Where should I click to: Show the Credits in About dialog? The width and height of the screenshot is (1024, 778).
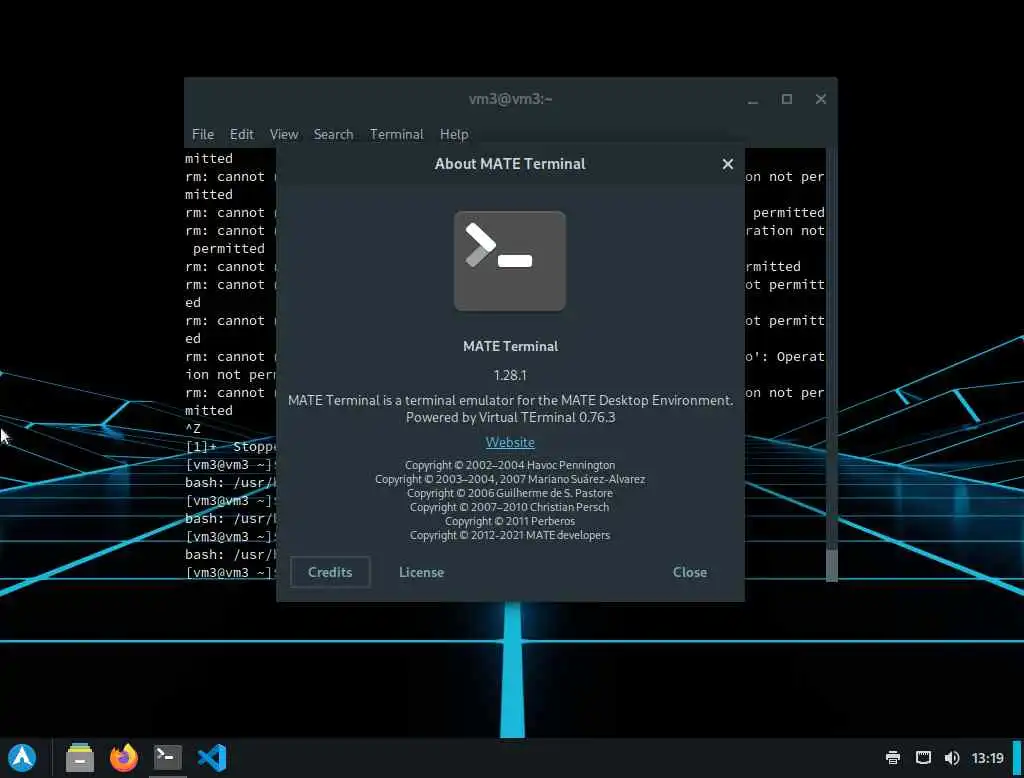click(330, 572)
